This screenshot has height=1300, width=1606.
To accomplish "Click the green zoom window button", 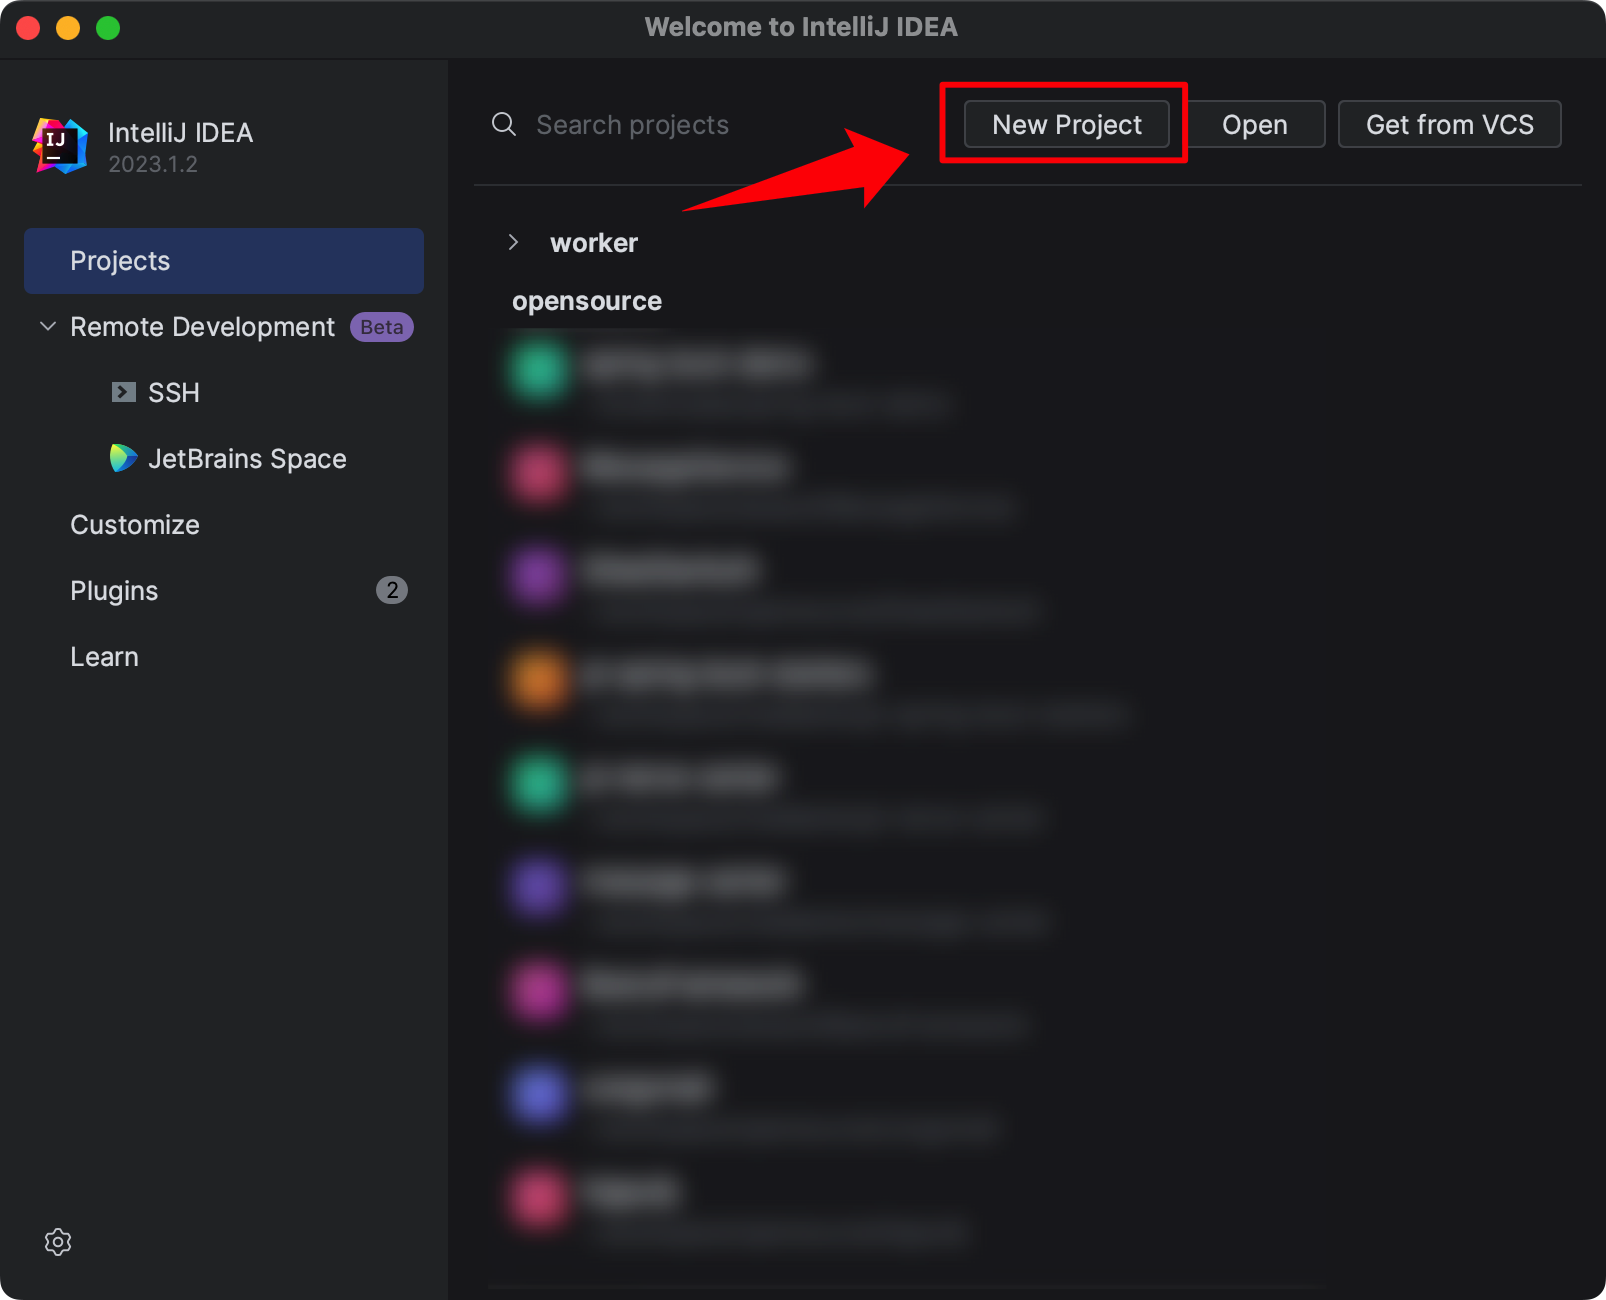I will 108,28.
